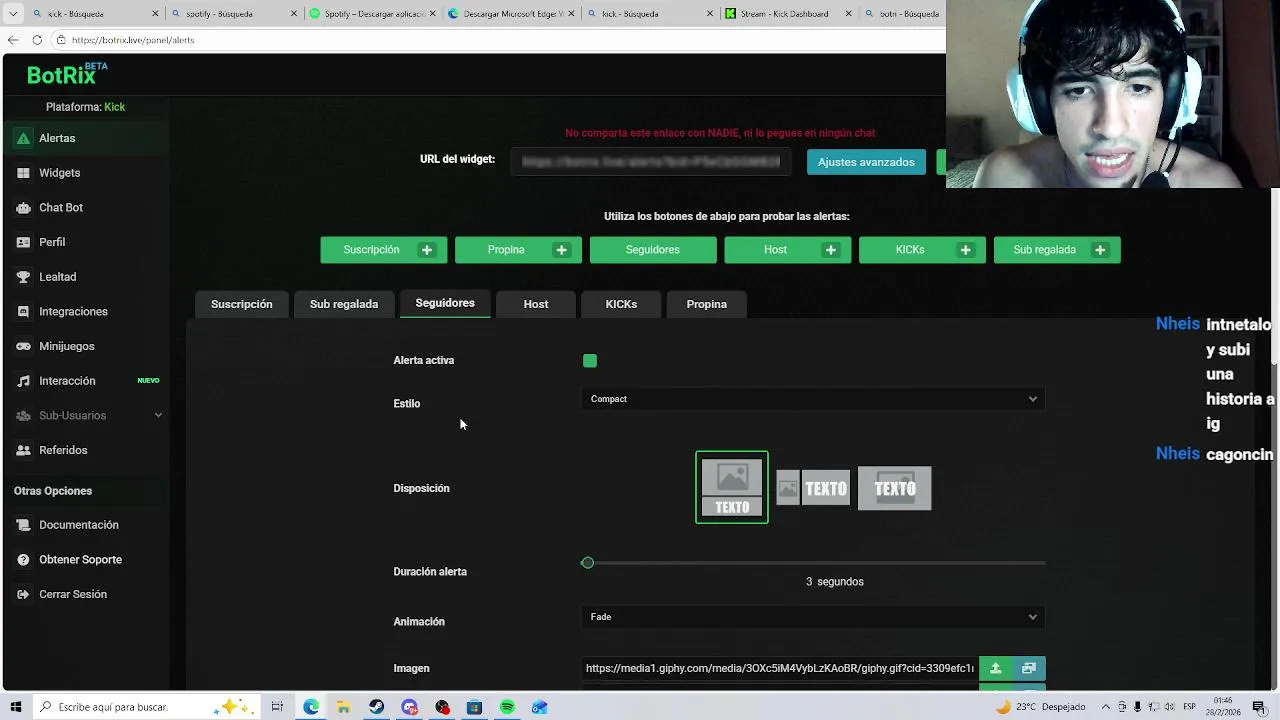Open the Chat Bot sidebar icon
Viewport: 1280px width, 720px height.
[23, 208]
